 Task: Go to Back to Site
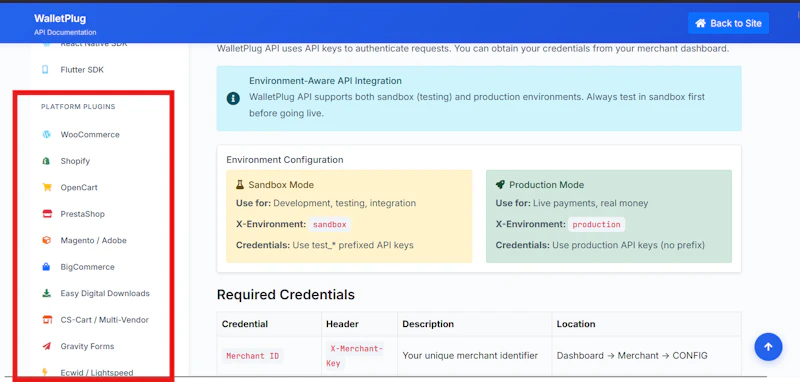click(728, 23)
